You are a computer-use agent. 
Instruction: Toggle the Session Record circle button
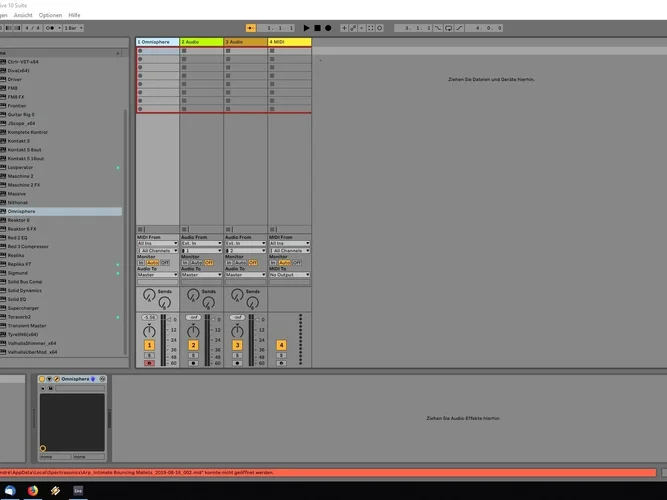click(379, 28)
